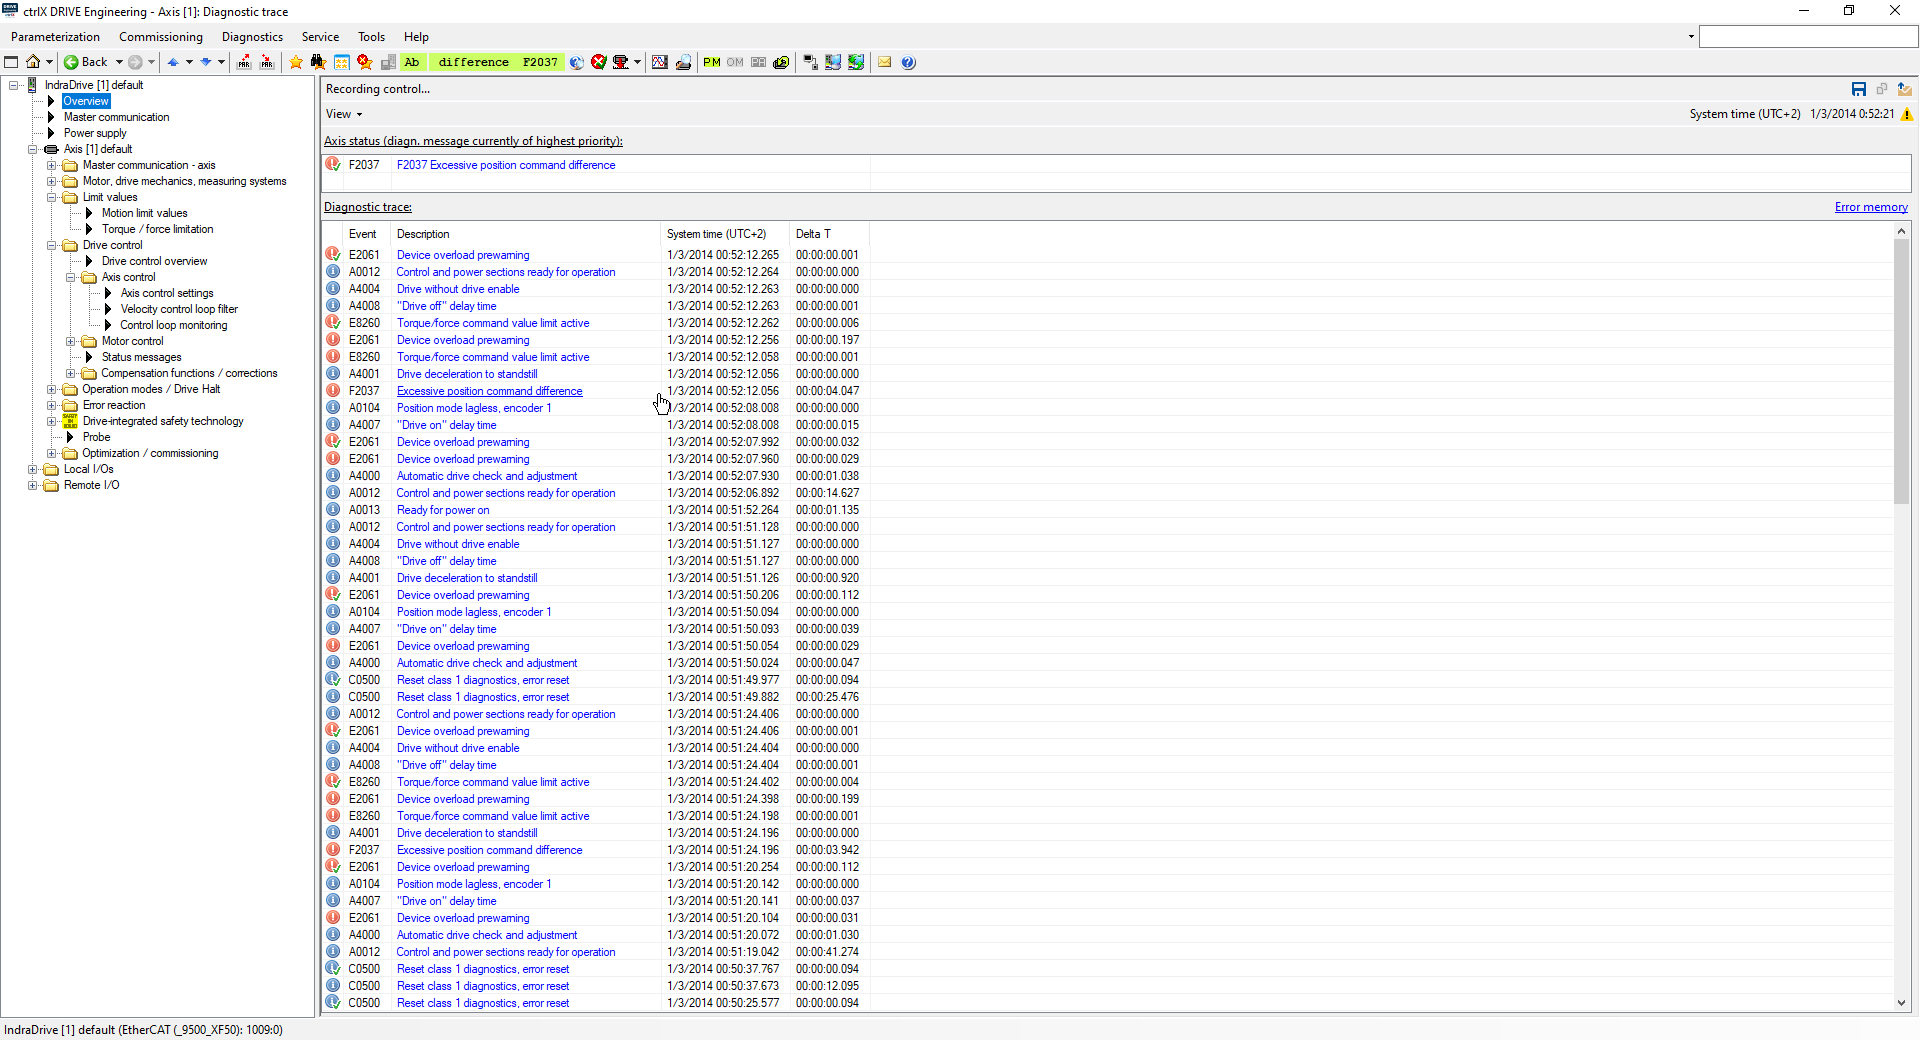This screenshot has height=1040, width=1920.
Task: Click the blue help question mark icon
Action: coord(908,62)
